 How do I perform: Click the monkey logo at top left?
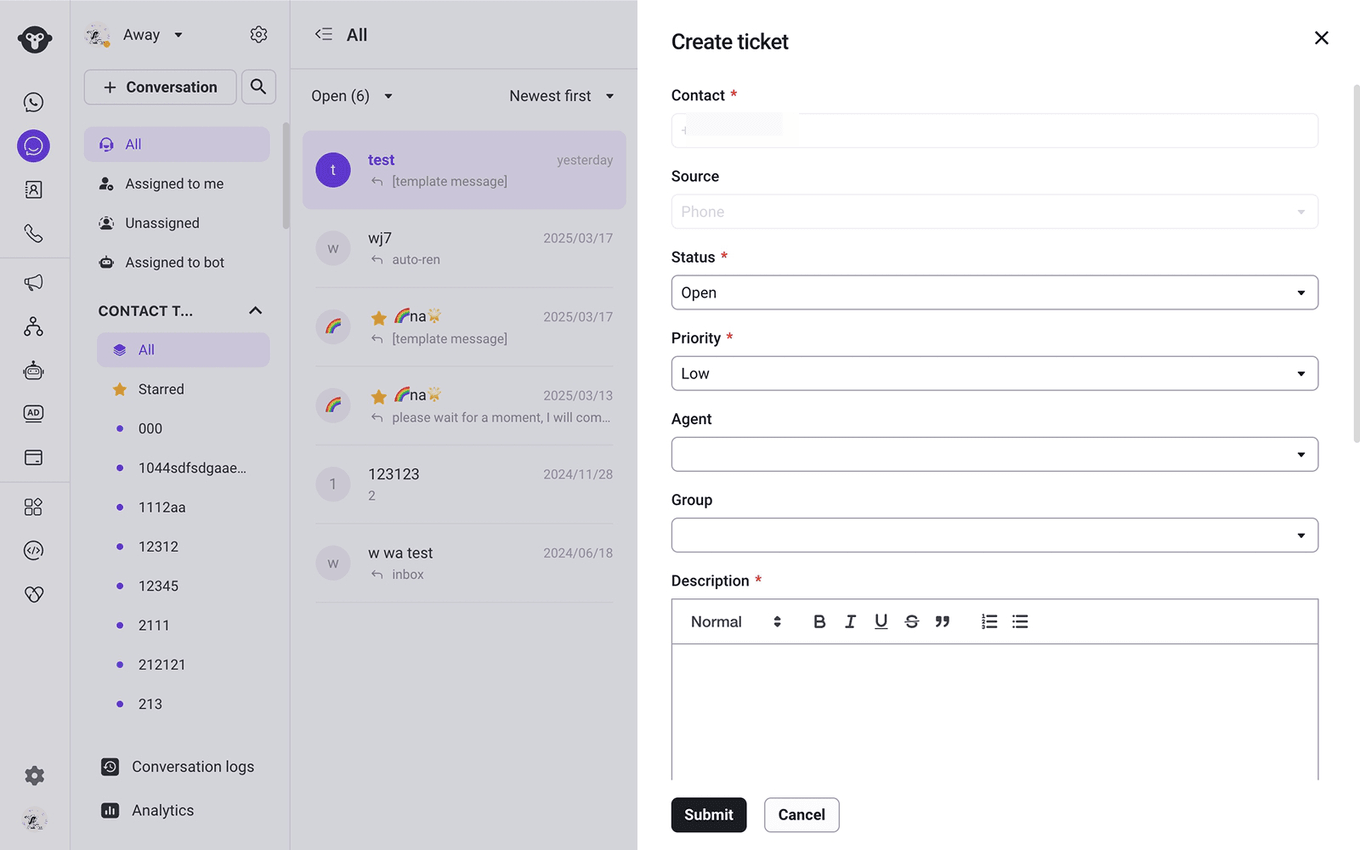point(34,39)
